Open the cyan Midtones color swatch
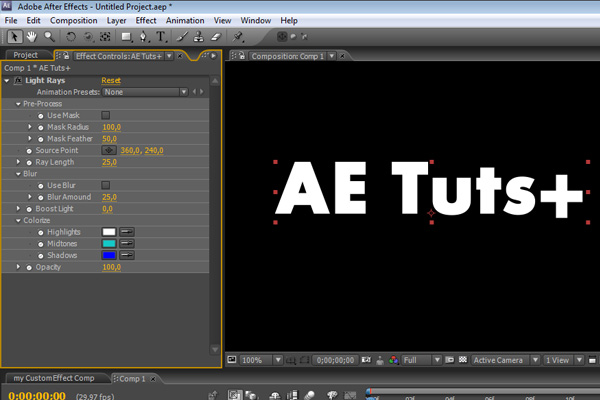The height and width of the screenshot is (400, 600). pyautogui.click(x=109, y=243)
